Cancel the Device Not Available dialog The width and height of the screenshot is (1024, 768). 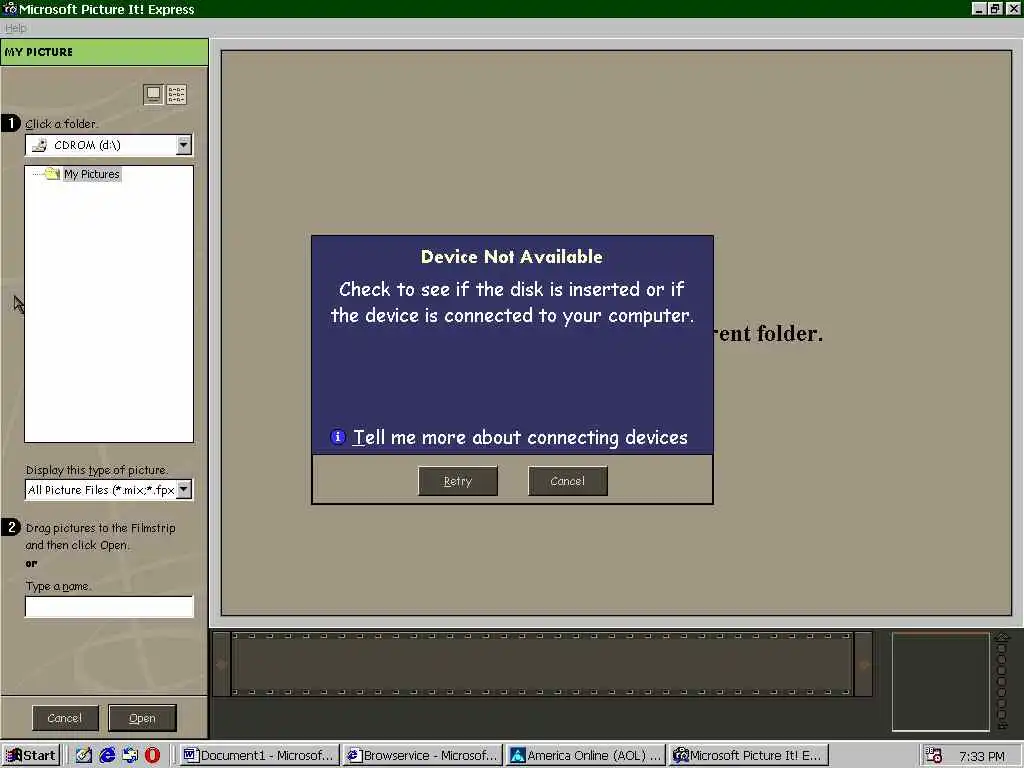click(x=568, y=481)
